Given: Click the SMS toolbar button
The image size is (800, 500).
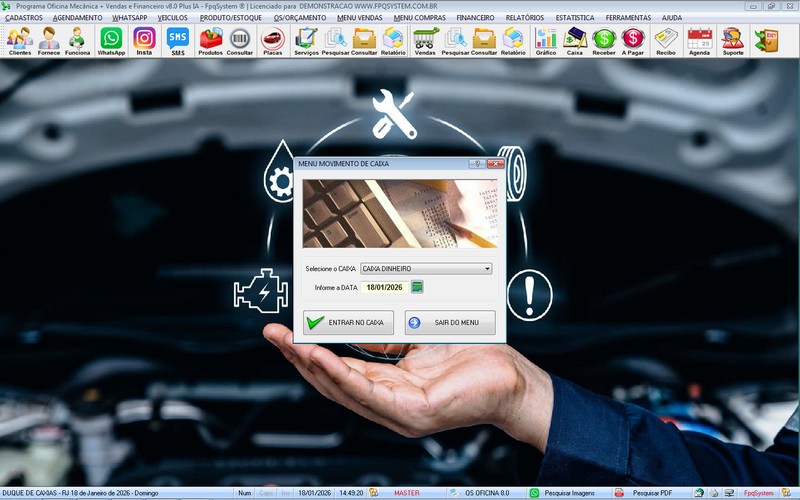Looking at the screenshot, I should pyautogui.click(x=178, y=40).
